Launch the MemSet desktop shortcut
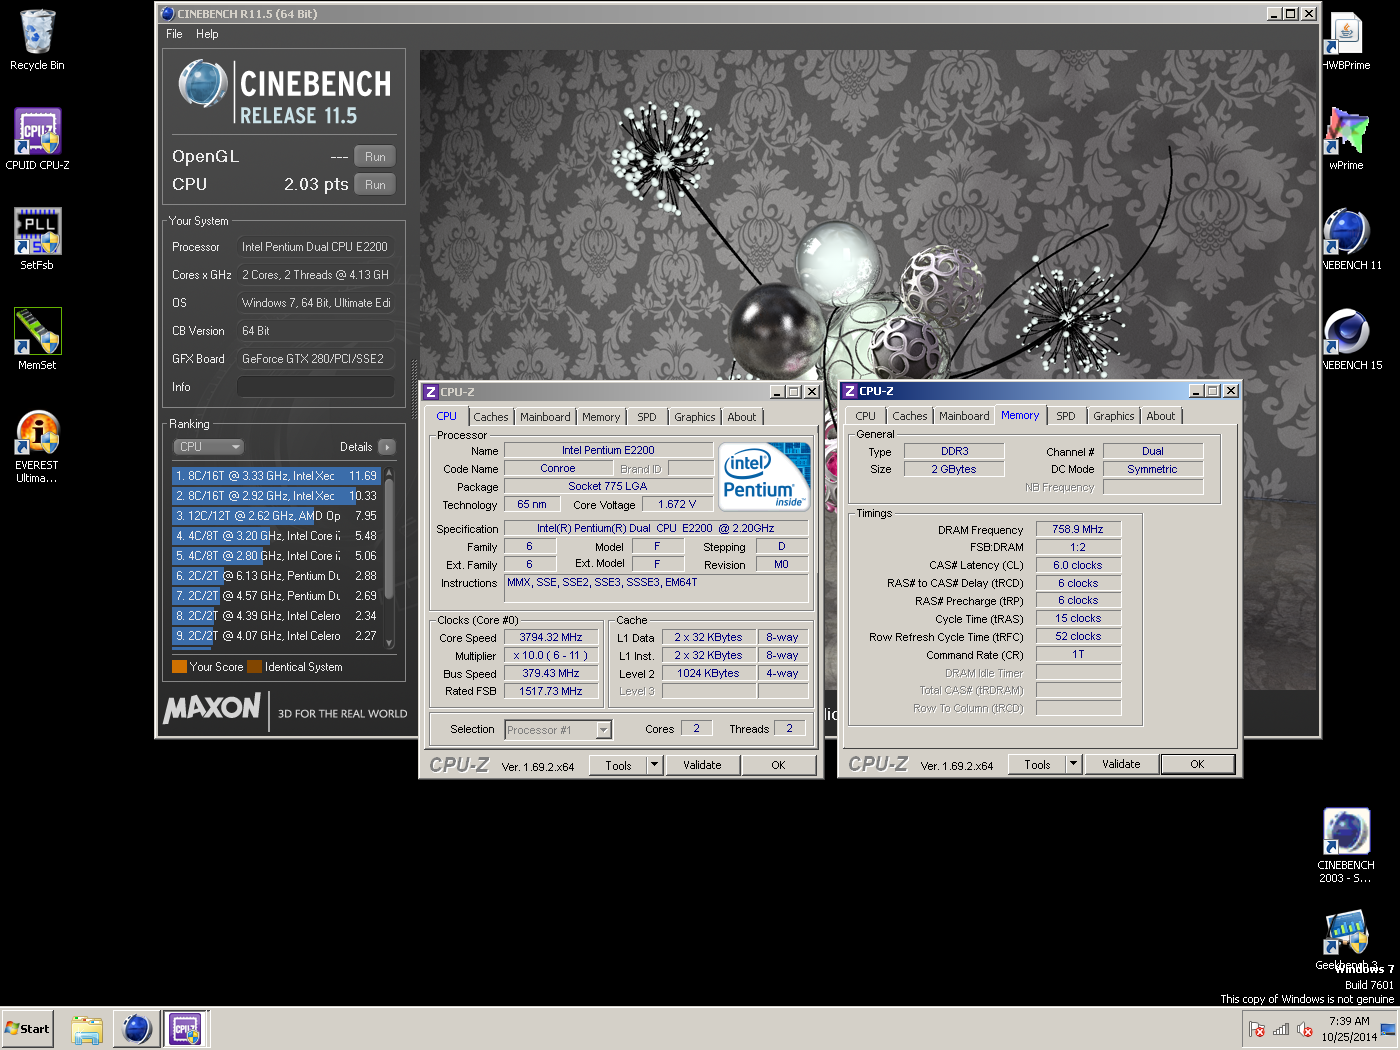 37,339
